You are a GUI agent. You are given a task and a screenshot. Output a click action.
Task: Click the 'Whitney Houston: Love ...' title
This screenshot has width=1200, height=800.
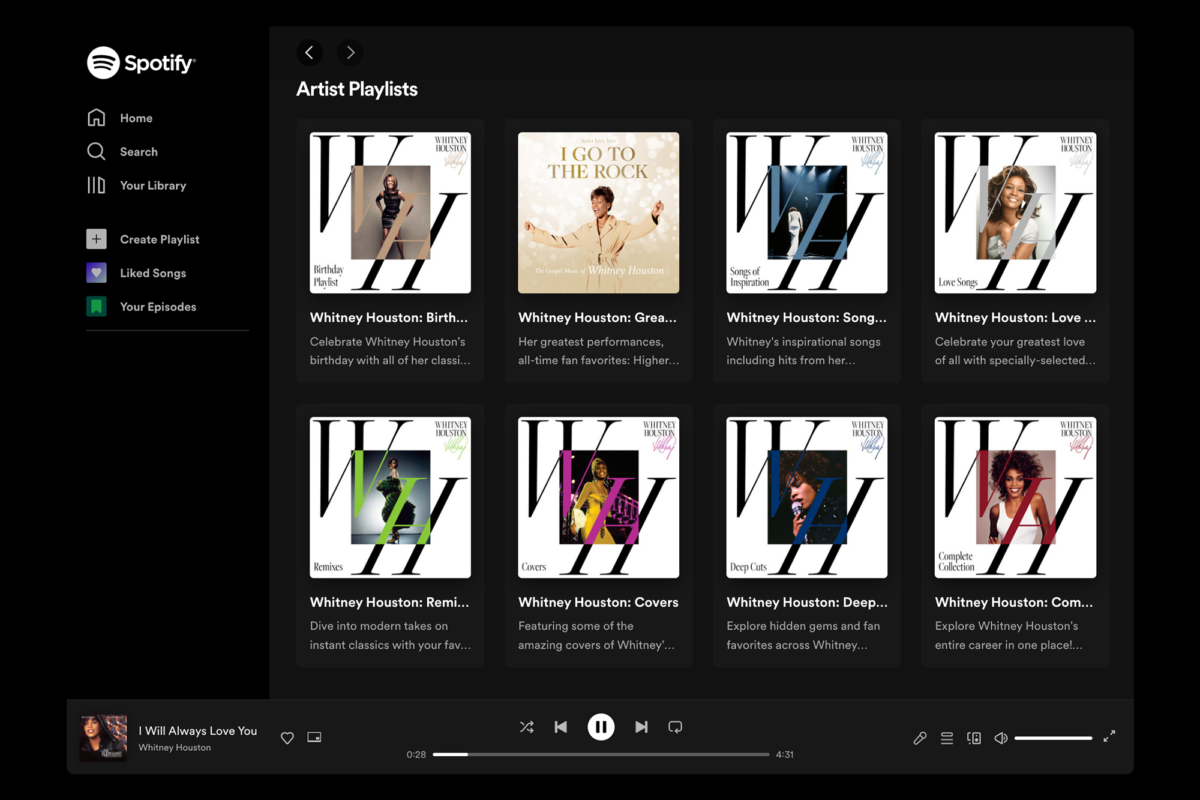[x=1015, y=318]
